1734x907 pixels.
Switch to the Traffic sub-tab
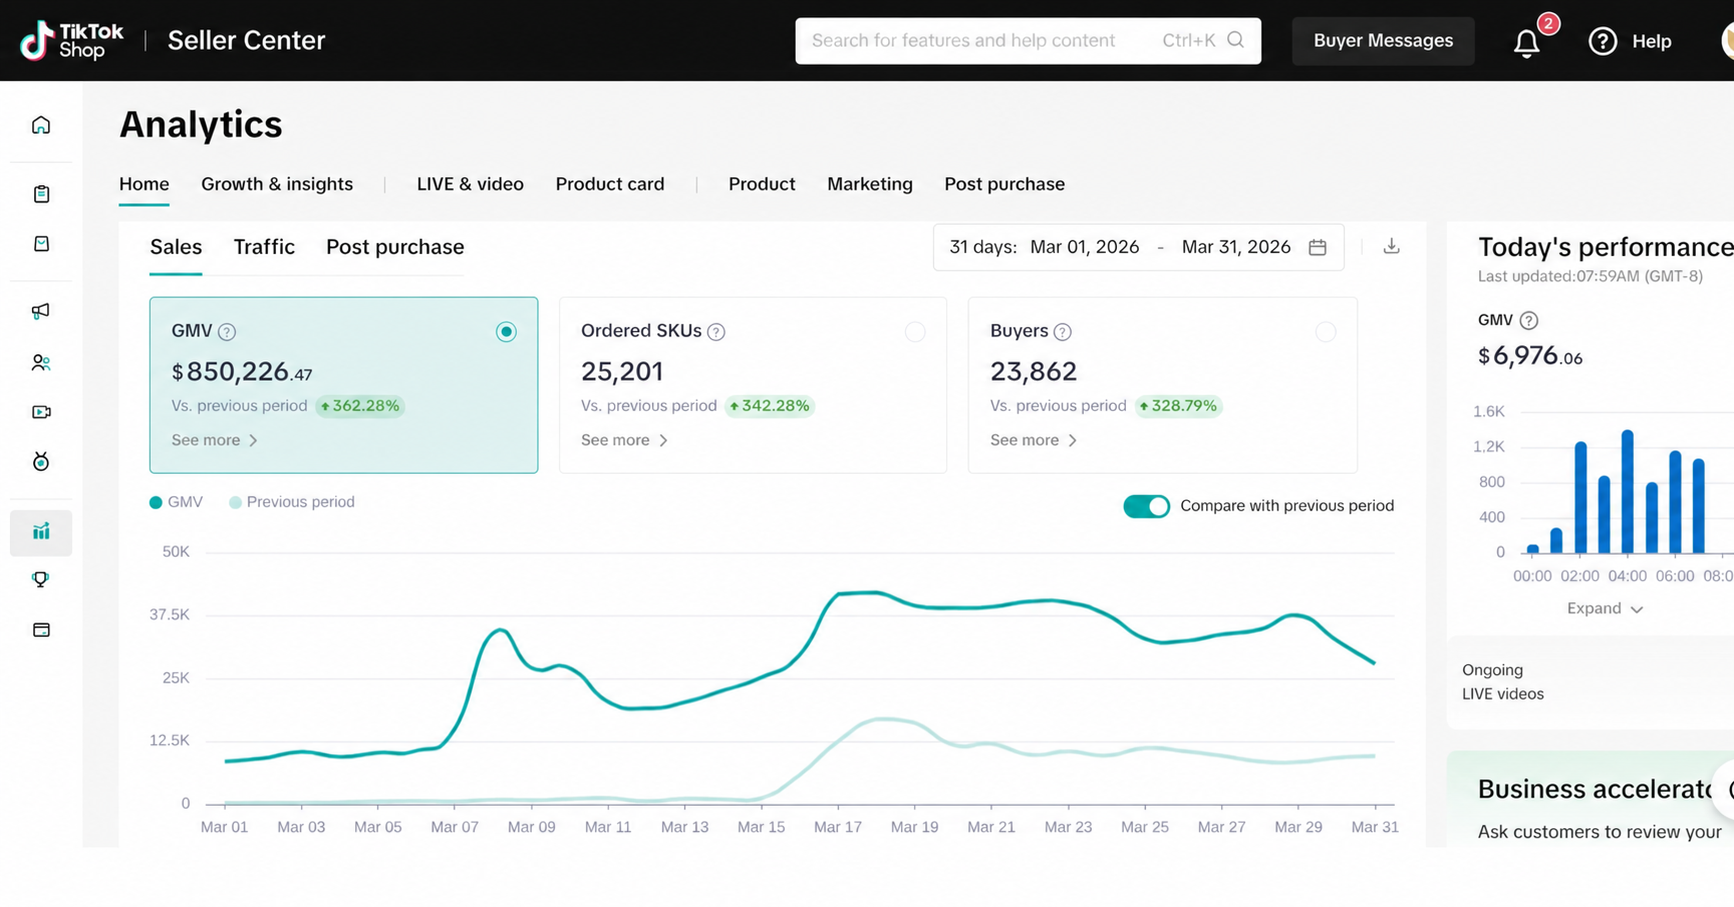click(x=264, y=247)
